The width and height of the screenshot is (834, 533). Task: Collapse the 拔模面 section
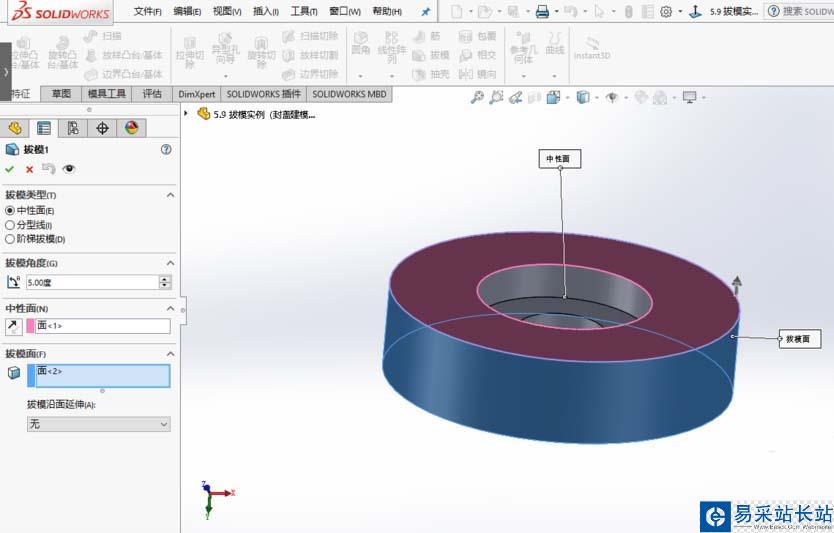170,354
